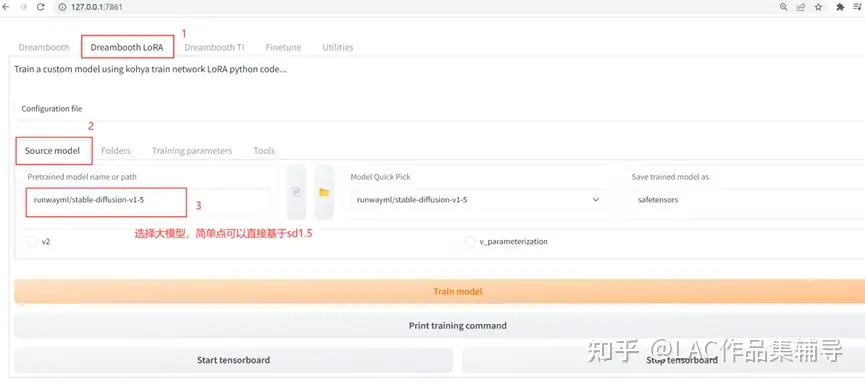Select the Source model sub-tab

tap(52, 151)
